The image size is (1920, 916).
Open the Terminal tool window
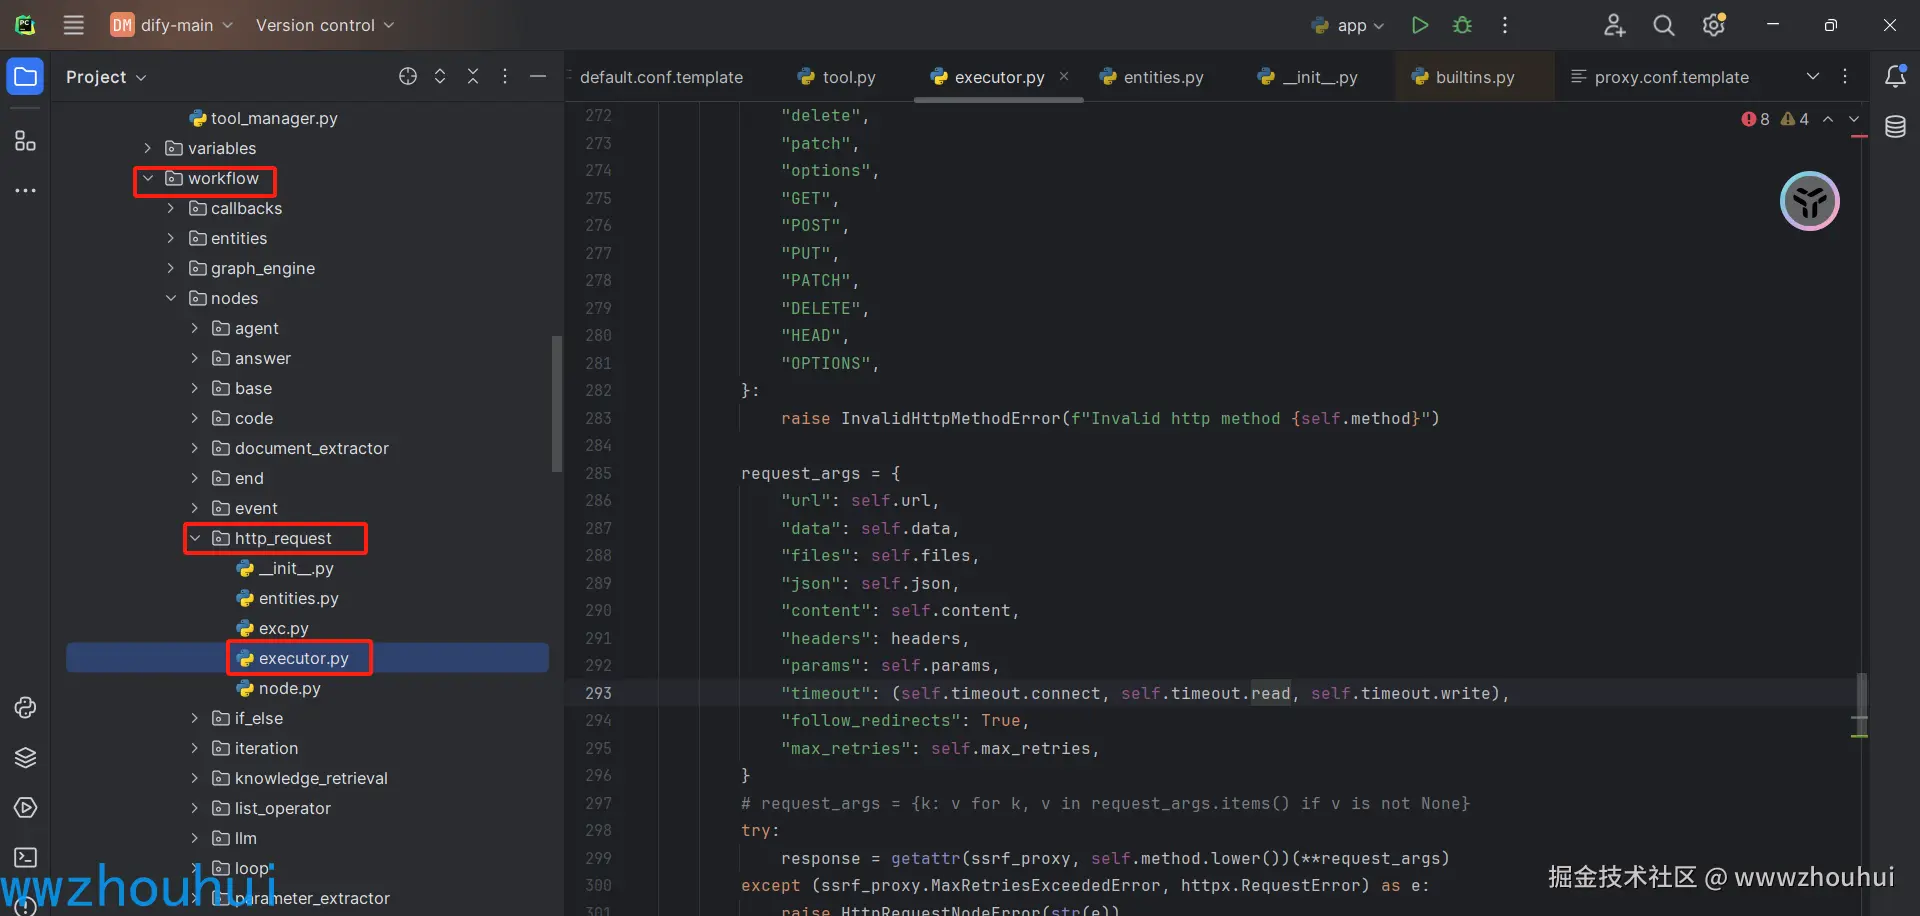click(x=25, y=857)
